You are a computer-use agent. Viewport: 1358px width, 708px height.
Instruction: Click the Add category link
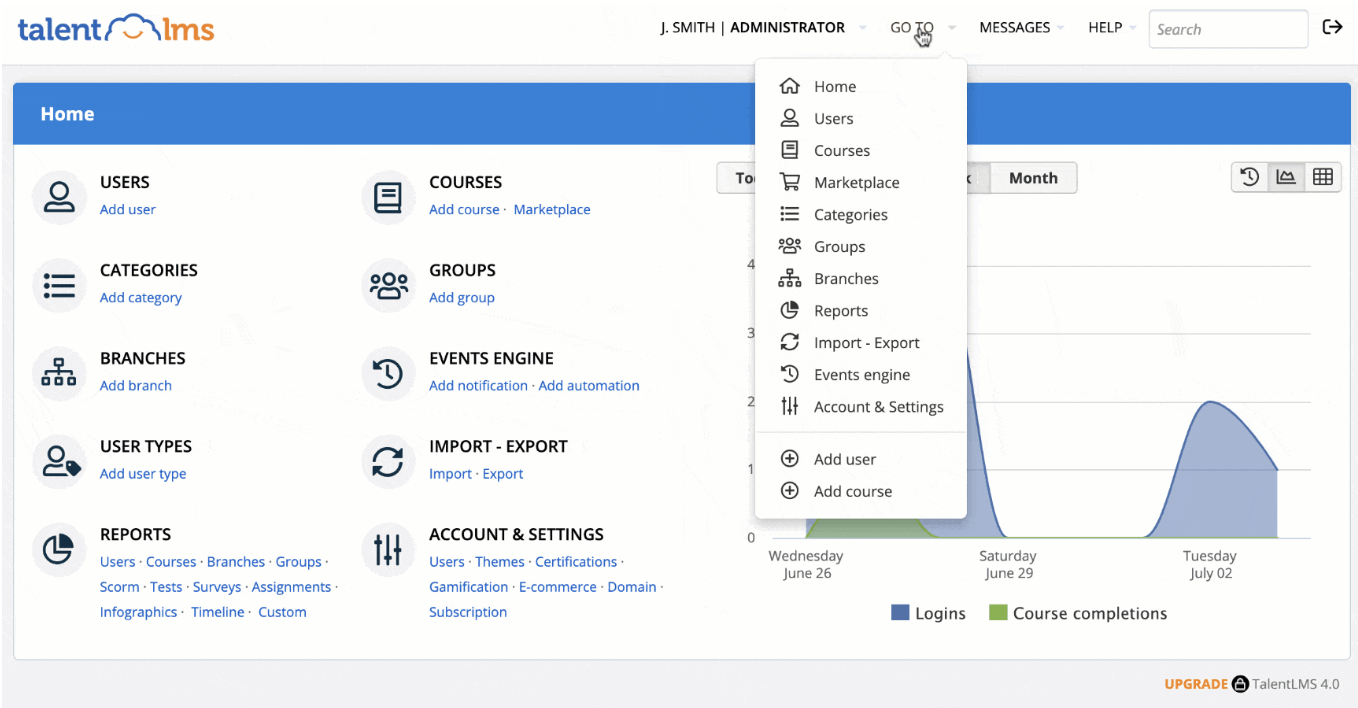[x=141, y=298]
